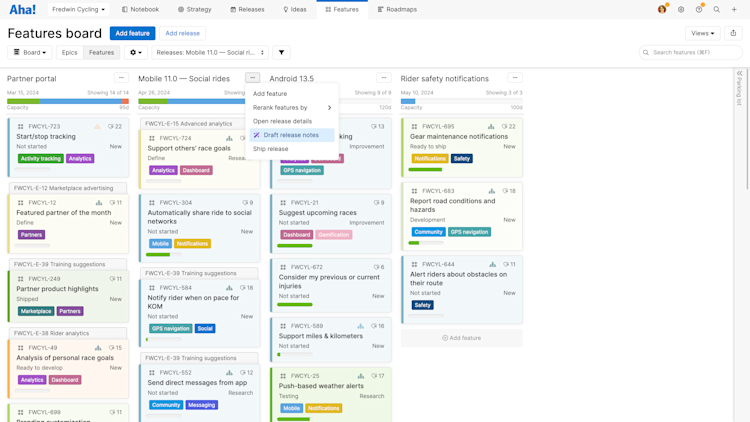This screenshot has height=422, width=750.
Task: Click score icon on FWCYL-12 card
Action: 99,203
